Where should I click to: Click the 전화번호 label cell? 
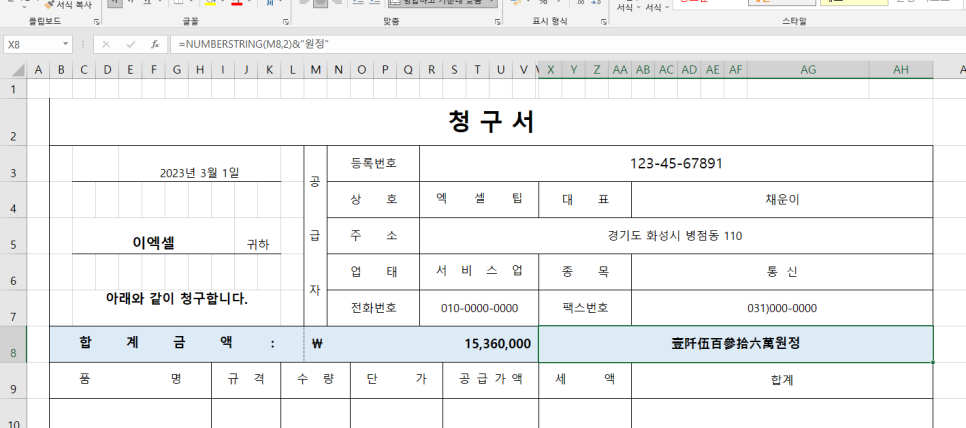(x=373, y=308)
